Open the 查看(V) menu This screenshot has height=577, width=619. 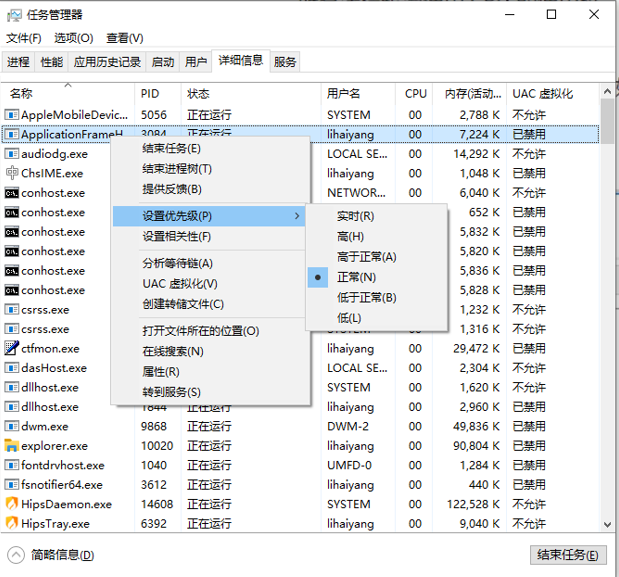pos(125,38)
